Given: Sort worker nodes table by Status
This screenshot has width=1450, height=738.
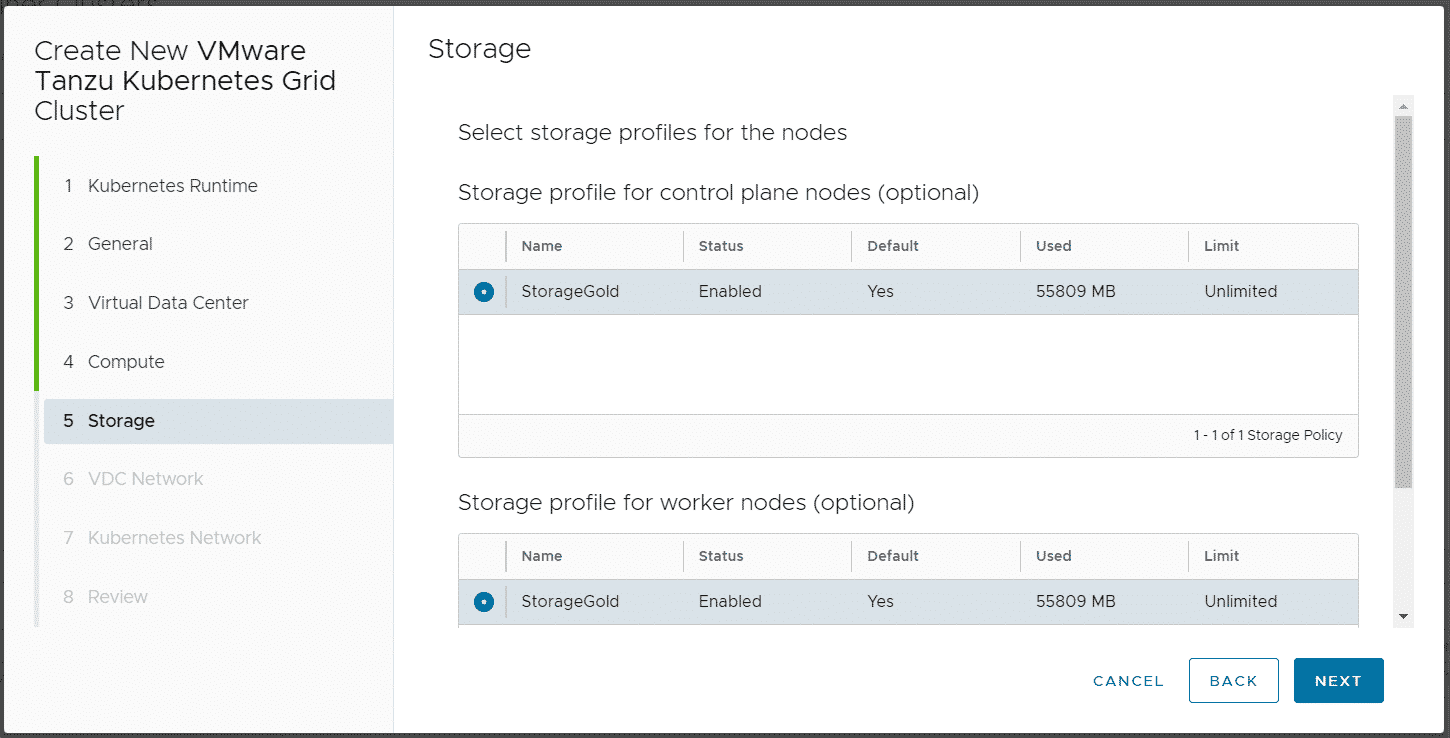Looking at the screenshot, I should 721,556.
